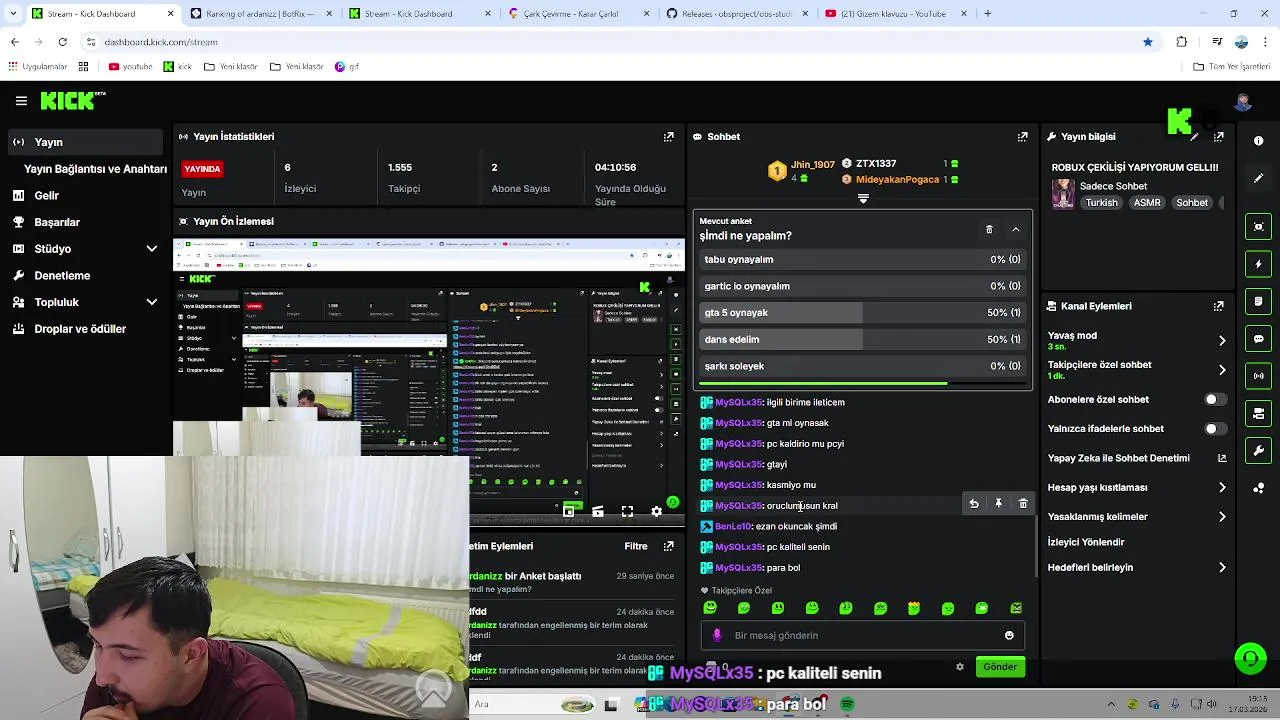Open the browser extensions puzzle icon
The height and width of the screenshot is (720, 1280).
pos(1182,42)
